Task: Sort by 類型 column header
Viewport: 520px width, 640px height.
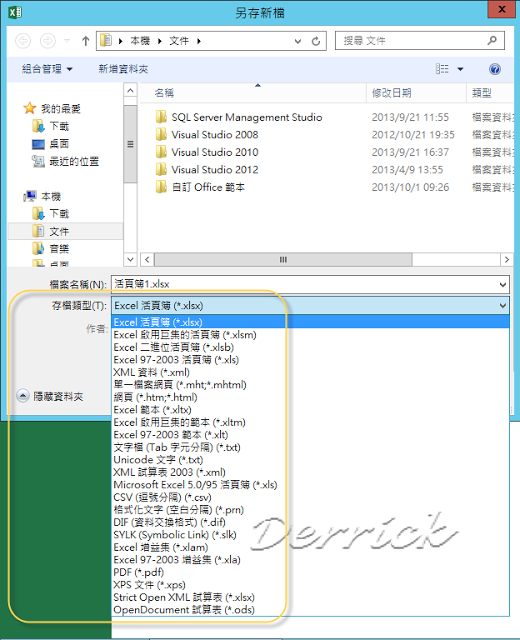Action: pyautogui.click(x=489, y=93)
